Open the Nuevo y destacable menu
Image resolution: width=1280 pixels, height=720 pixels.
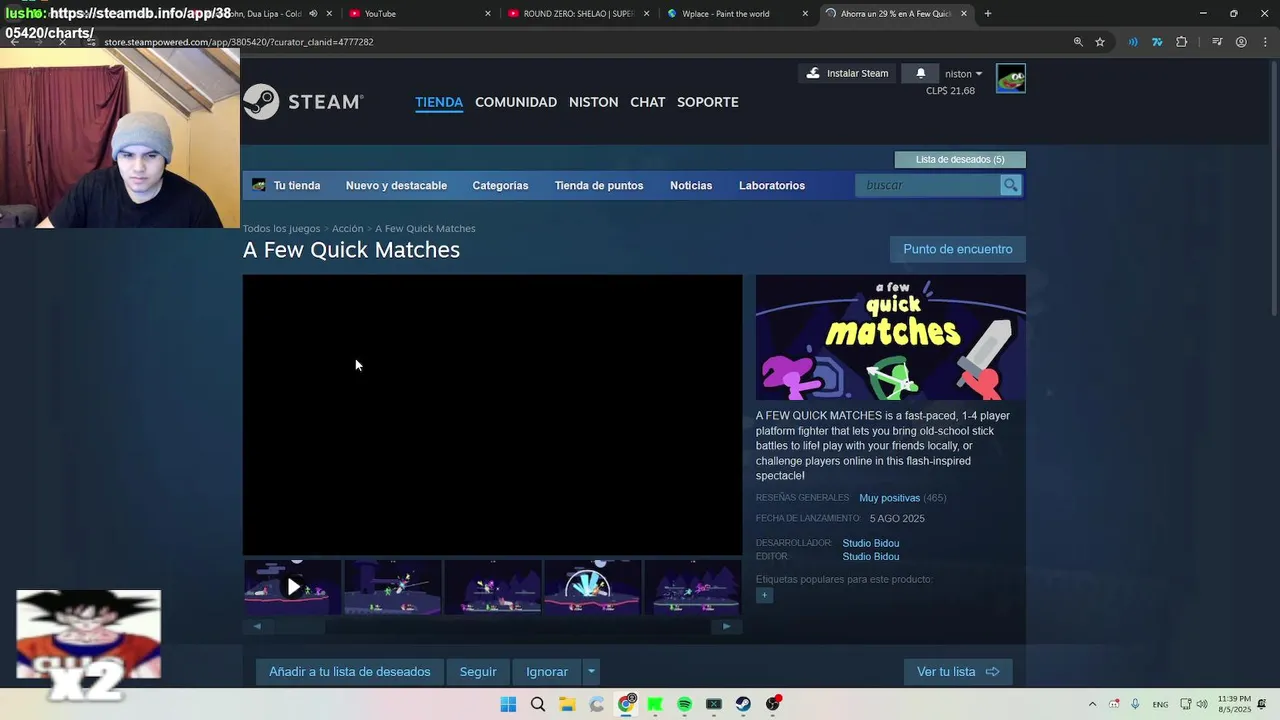click(396, 185)
